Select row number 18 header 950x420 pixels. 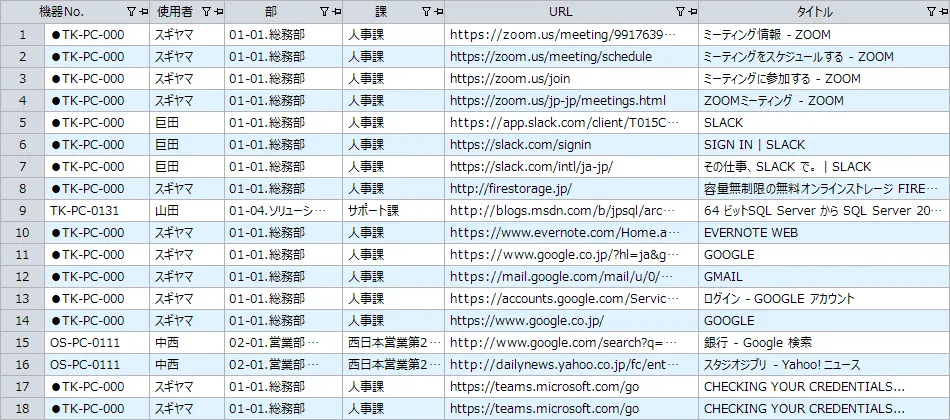coord(22,408)
